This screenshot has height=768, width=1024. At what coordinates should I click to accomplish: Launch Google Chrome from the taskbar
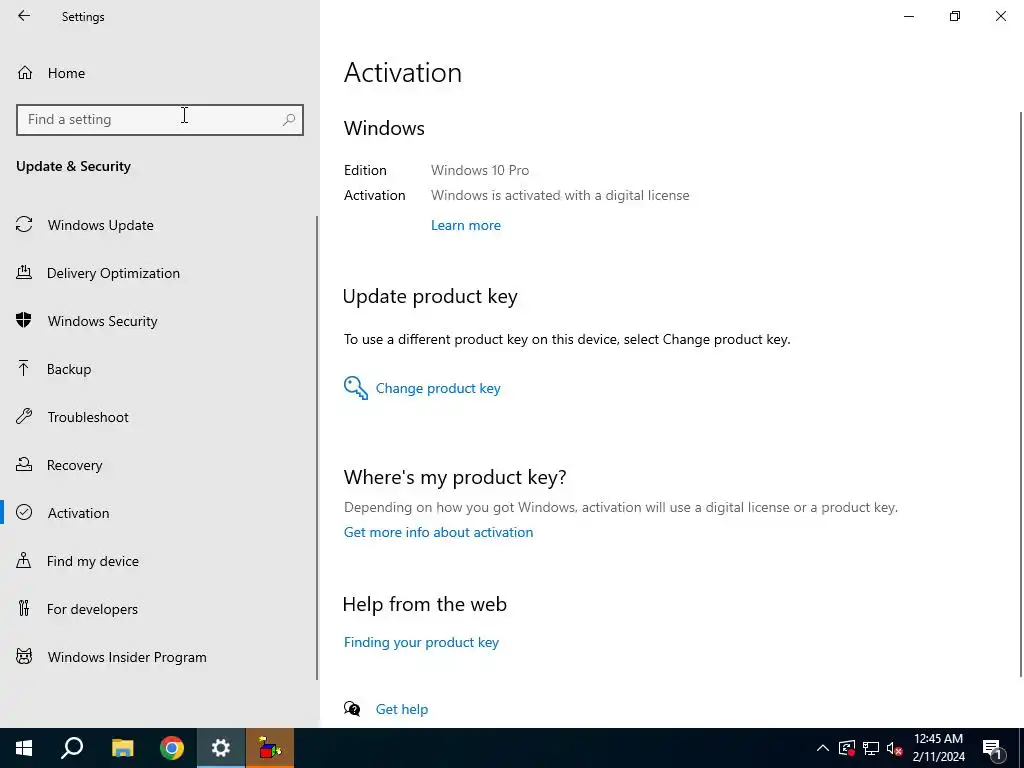pos(172,748)
